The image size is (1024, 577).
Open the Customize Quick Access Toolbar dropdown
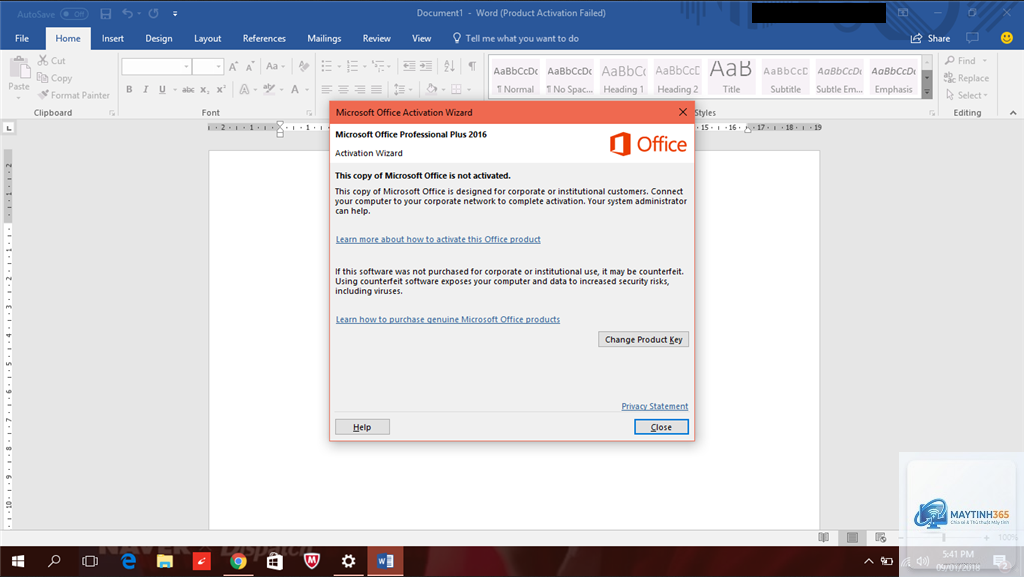pyautogui.click(x=175, y=14)
